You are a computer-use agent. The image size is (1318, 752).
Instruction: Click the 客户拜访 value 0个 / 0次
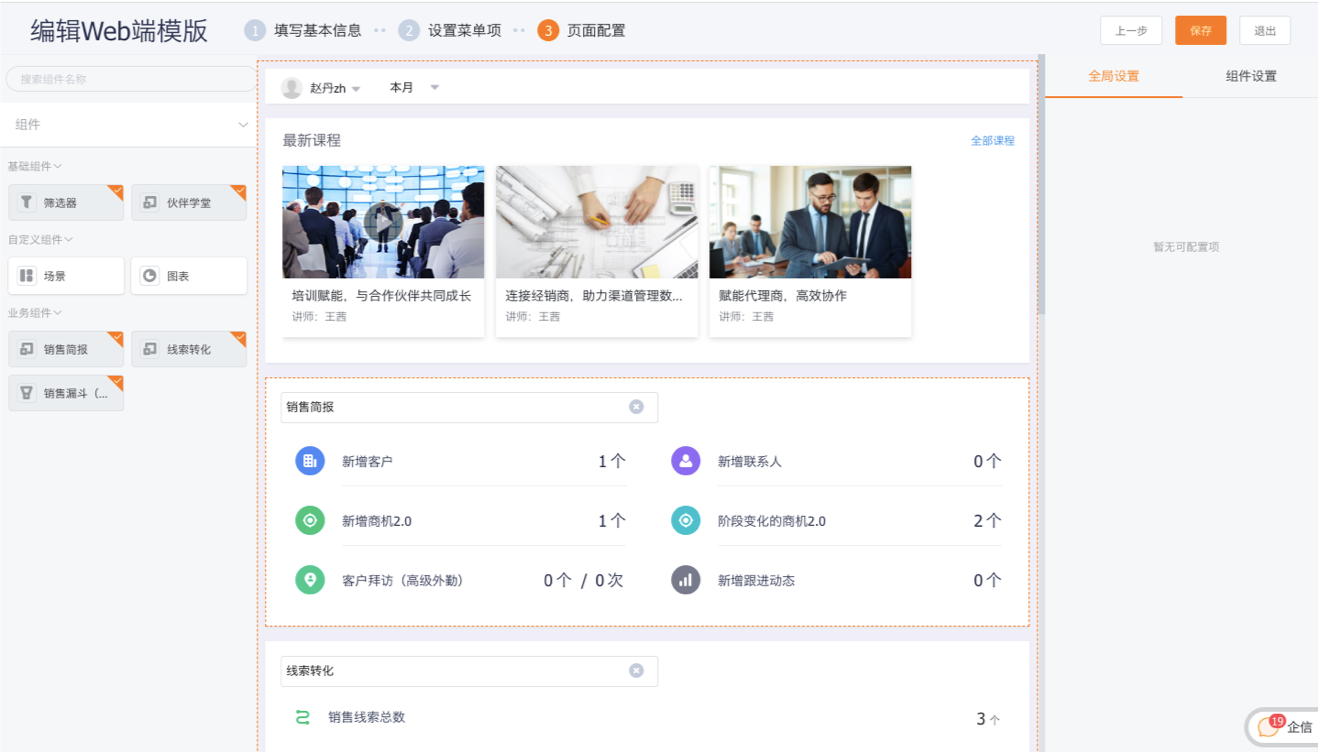coord(584,580)
